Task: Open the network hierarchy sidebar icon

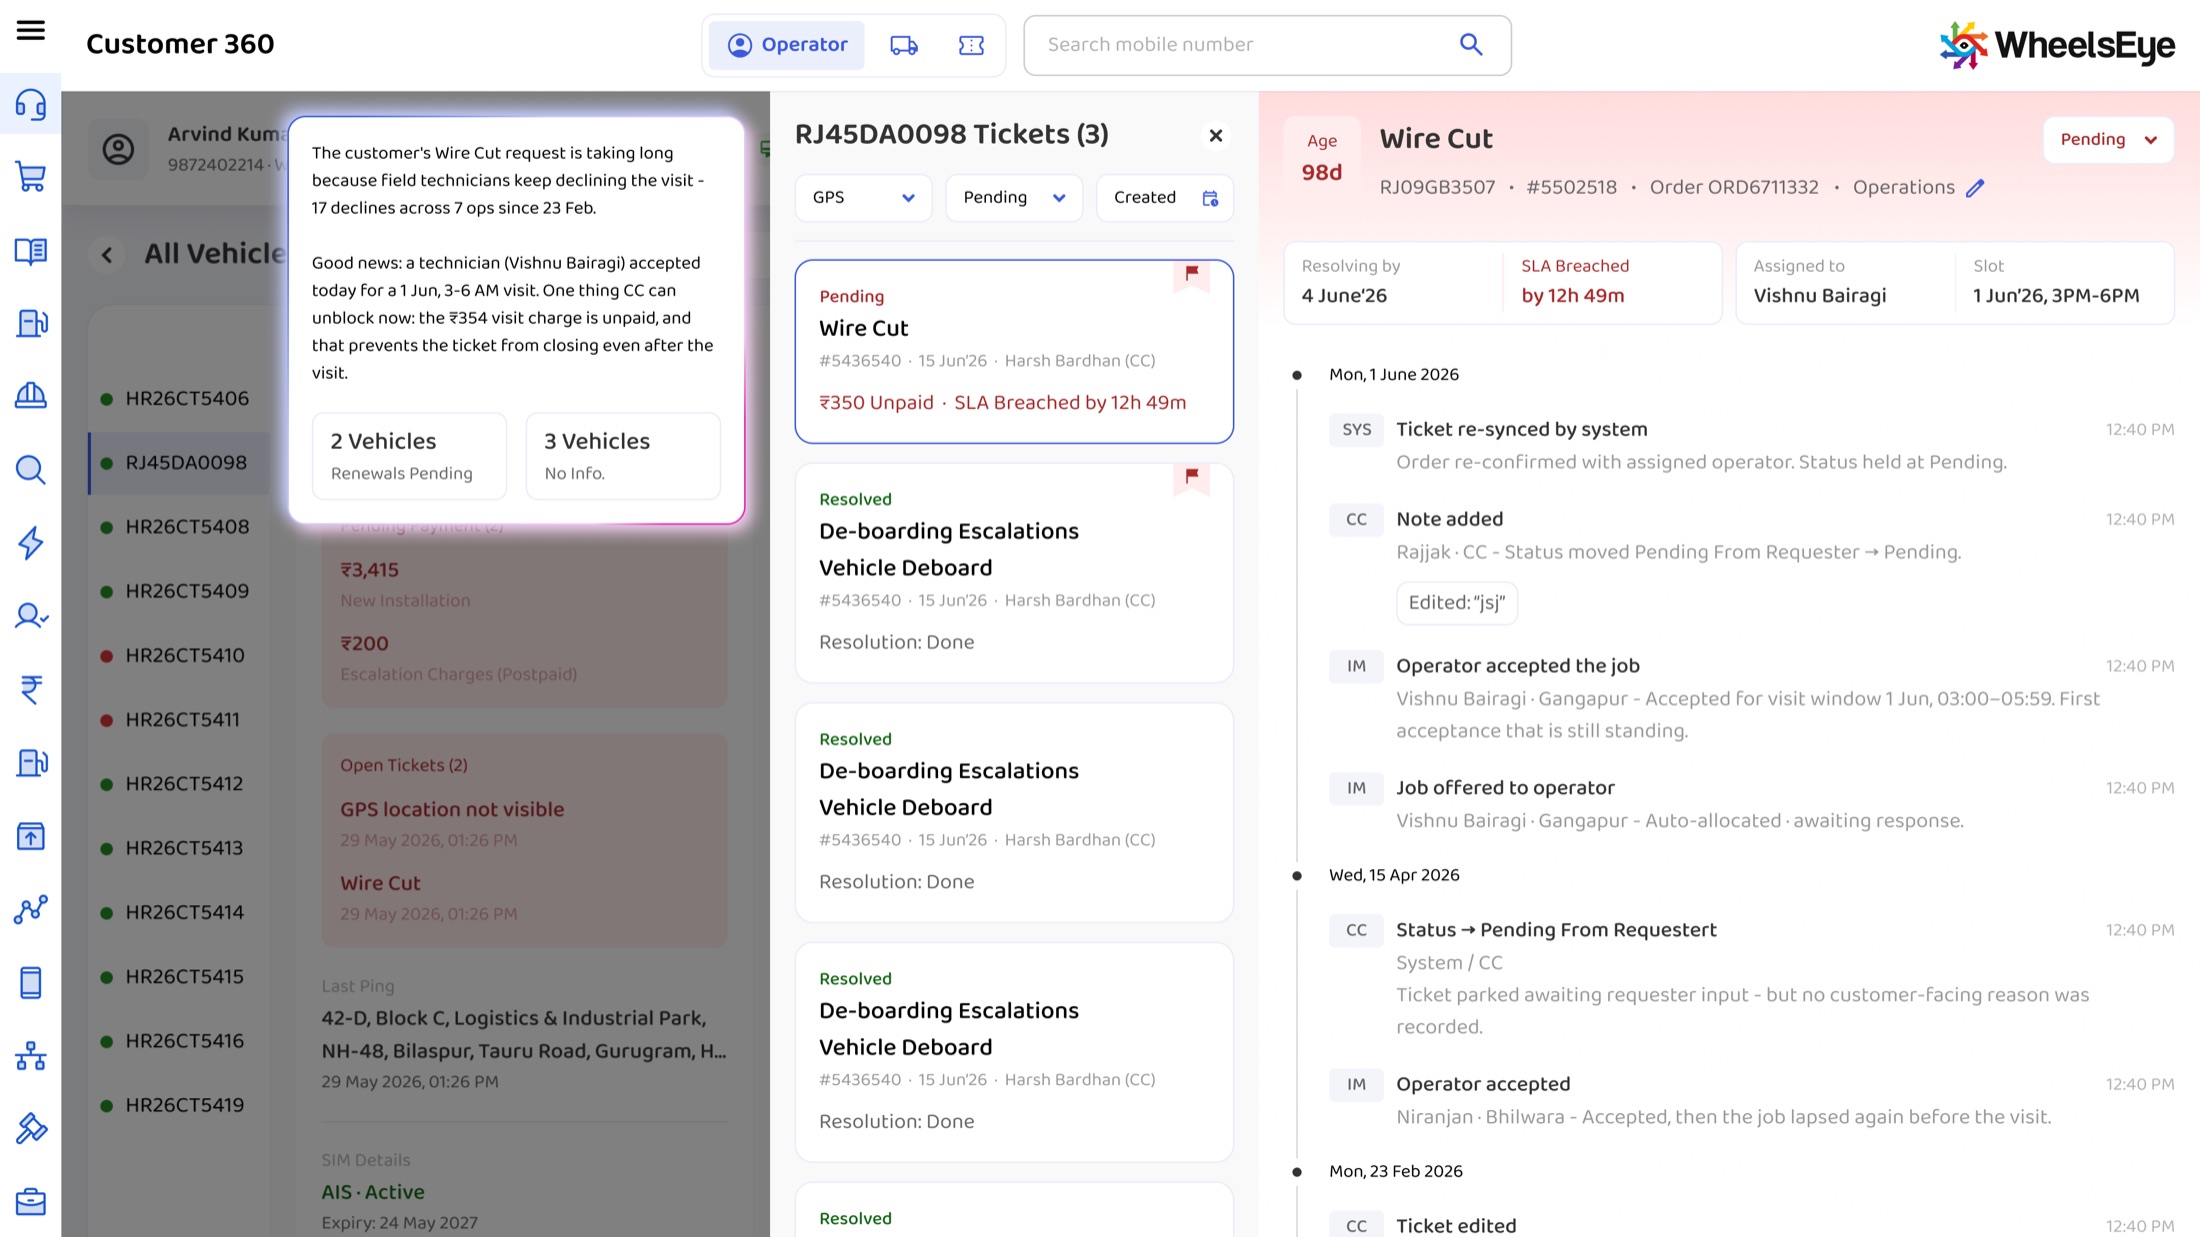Action: [x=31, y=1056]
